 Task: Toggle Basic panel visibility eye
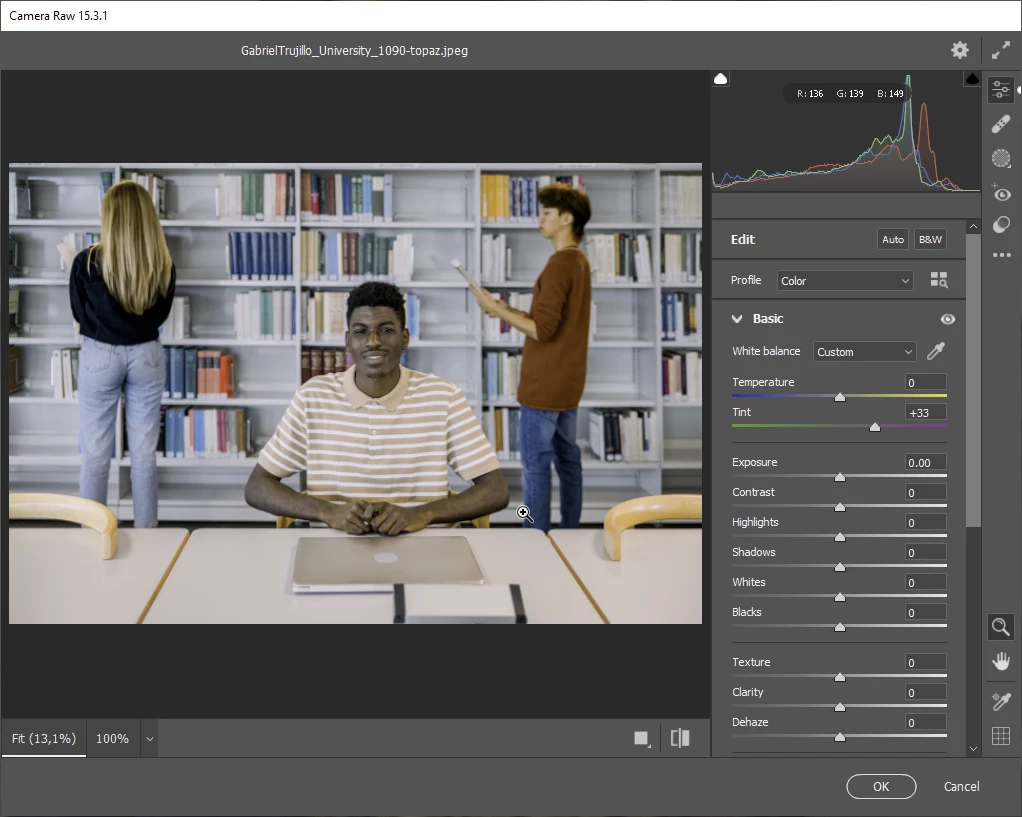click(948, 319)
